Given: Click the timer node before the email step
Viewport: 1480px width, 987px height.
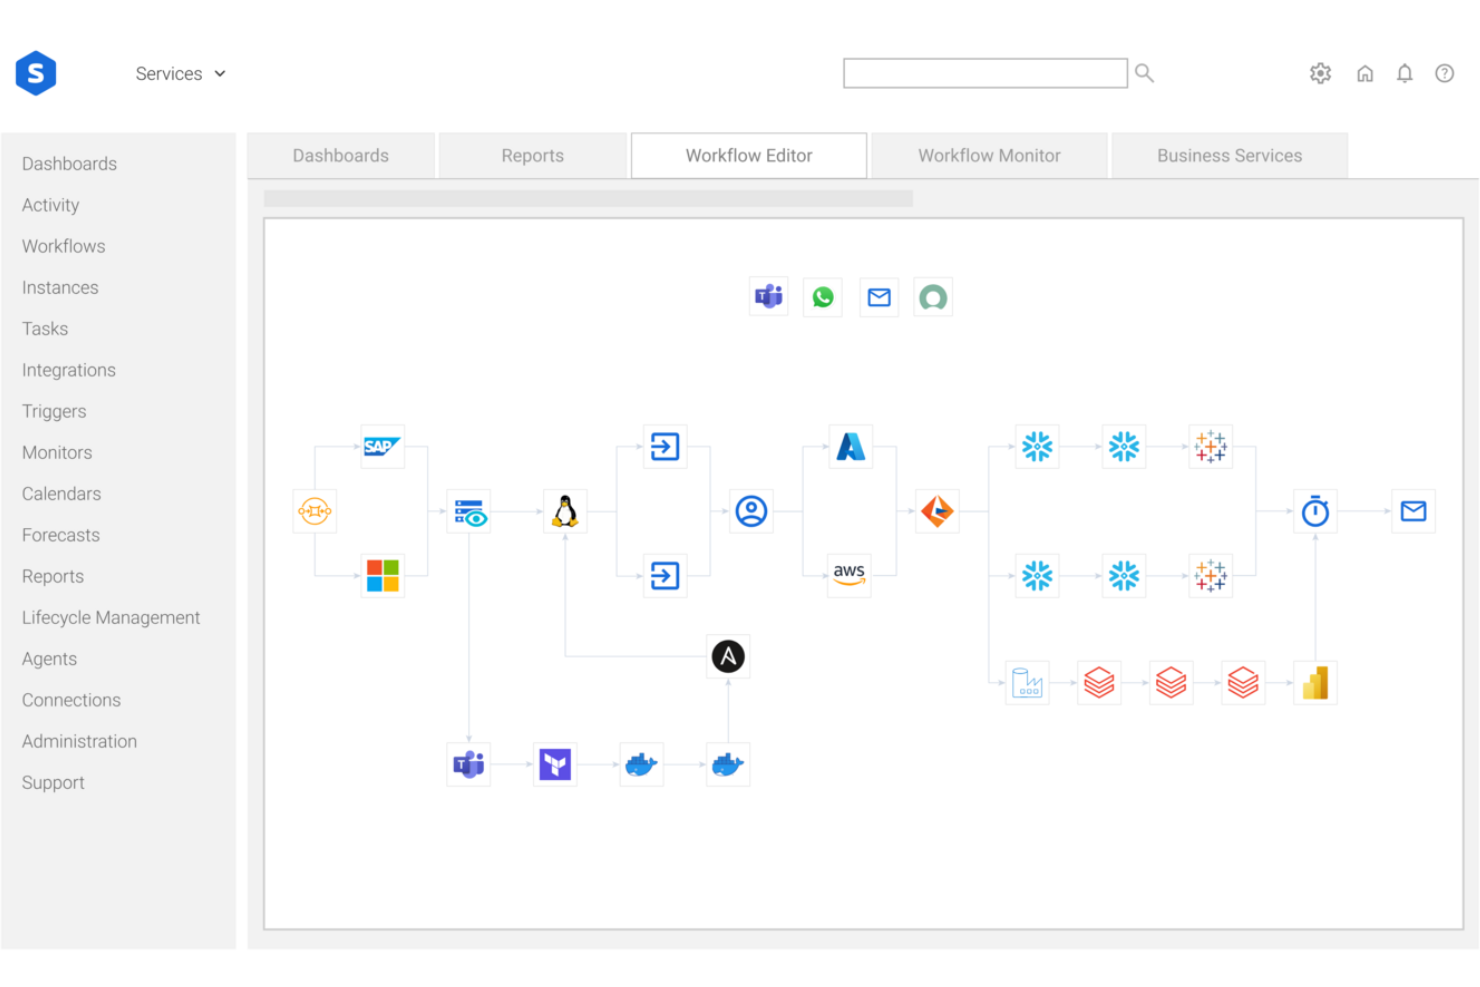Looking at the screenshot, I should (1315, 511).
